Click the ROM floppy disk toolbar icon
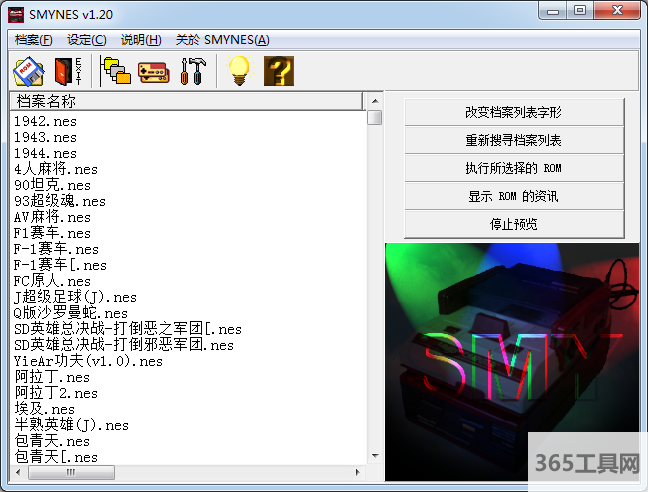The height and width of the screenshot is (492, 648). point(29,71)
